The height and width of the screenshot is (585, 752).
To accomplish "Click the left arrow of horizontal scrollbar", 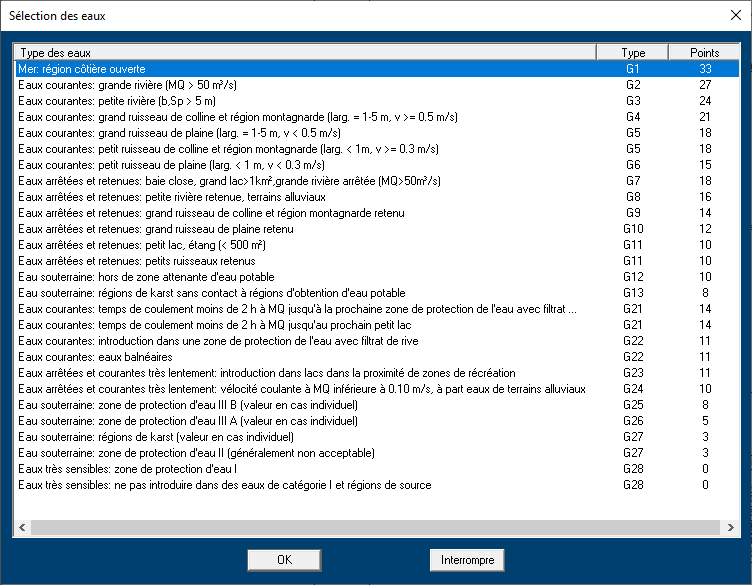I will 22,527.
